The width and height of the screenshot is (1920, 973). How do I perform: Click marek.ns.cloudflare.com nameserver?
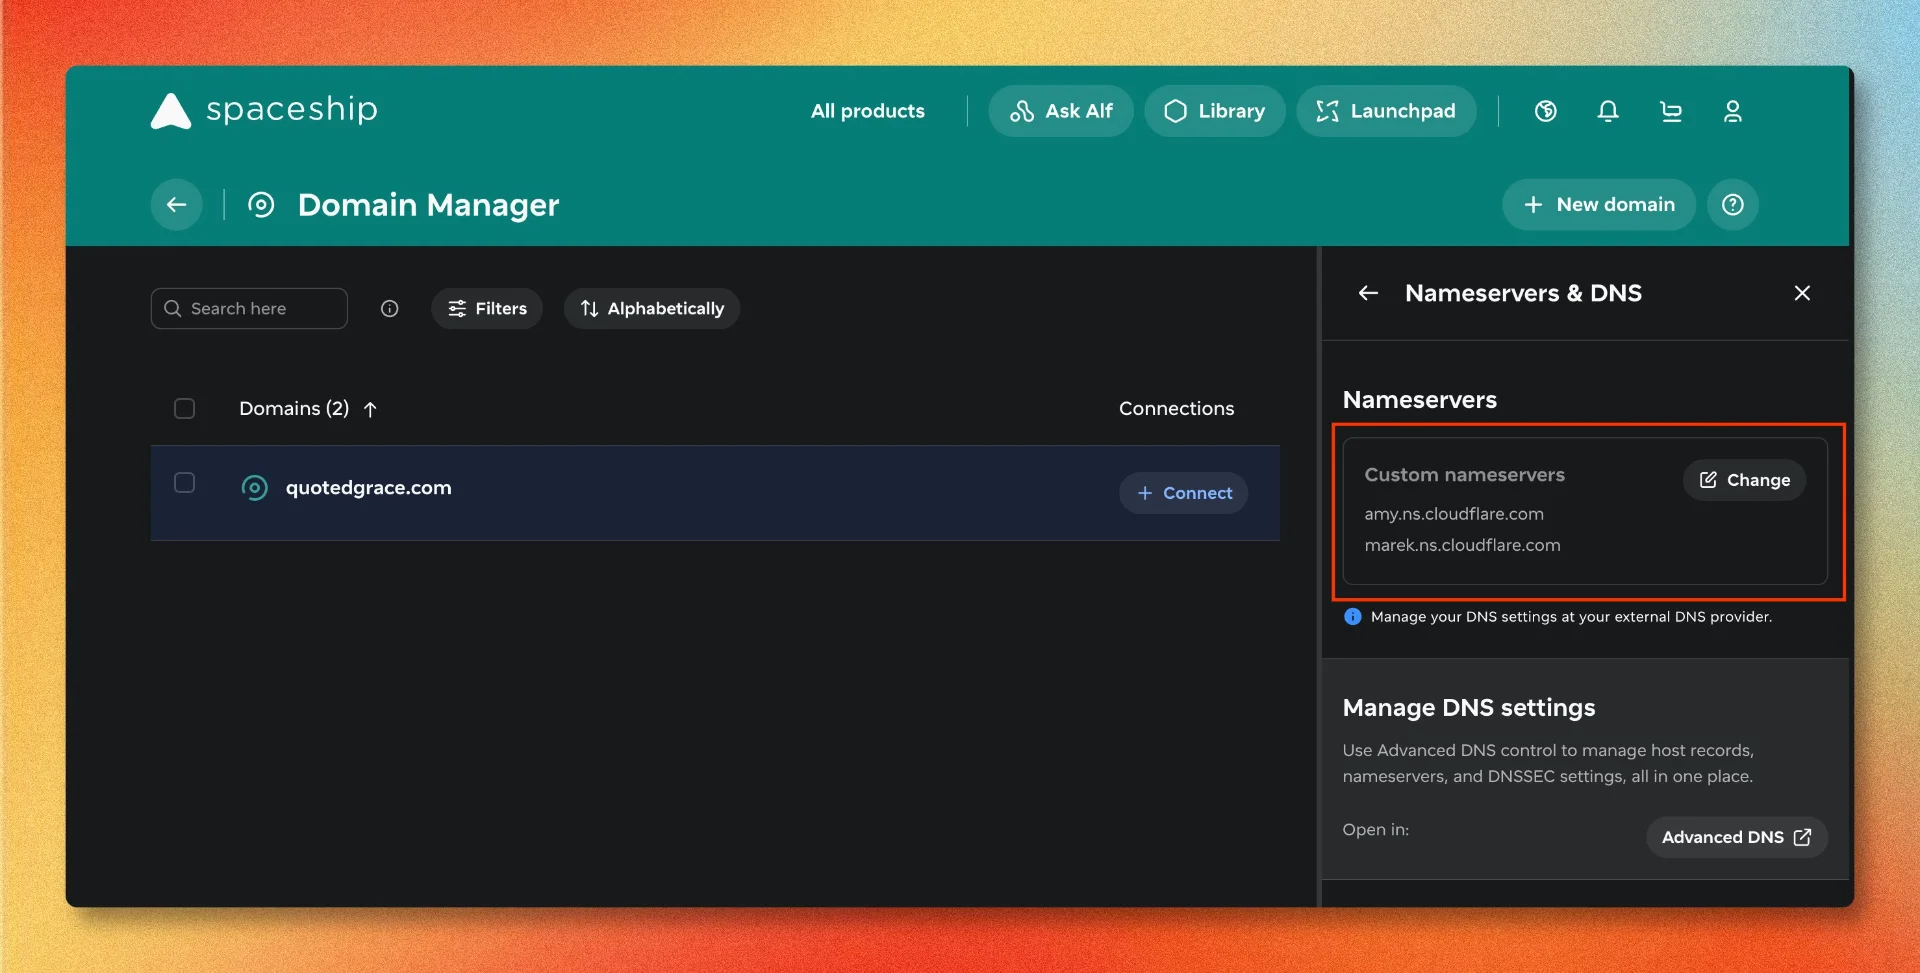point(1462,545)
